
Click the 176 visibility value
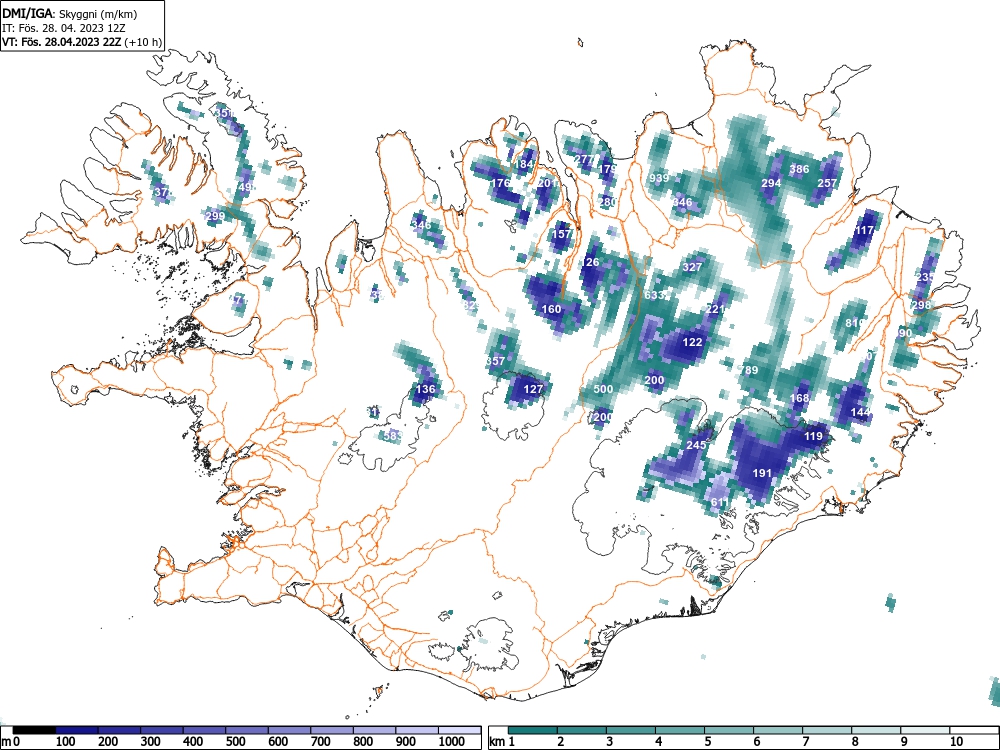(501, 183)
